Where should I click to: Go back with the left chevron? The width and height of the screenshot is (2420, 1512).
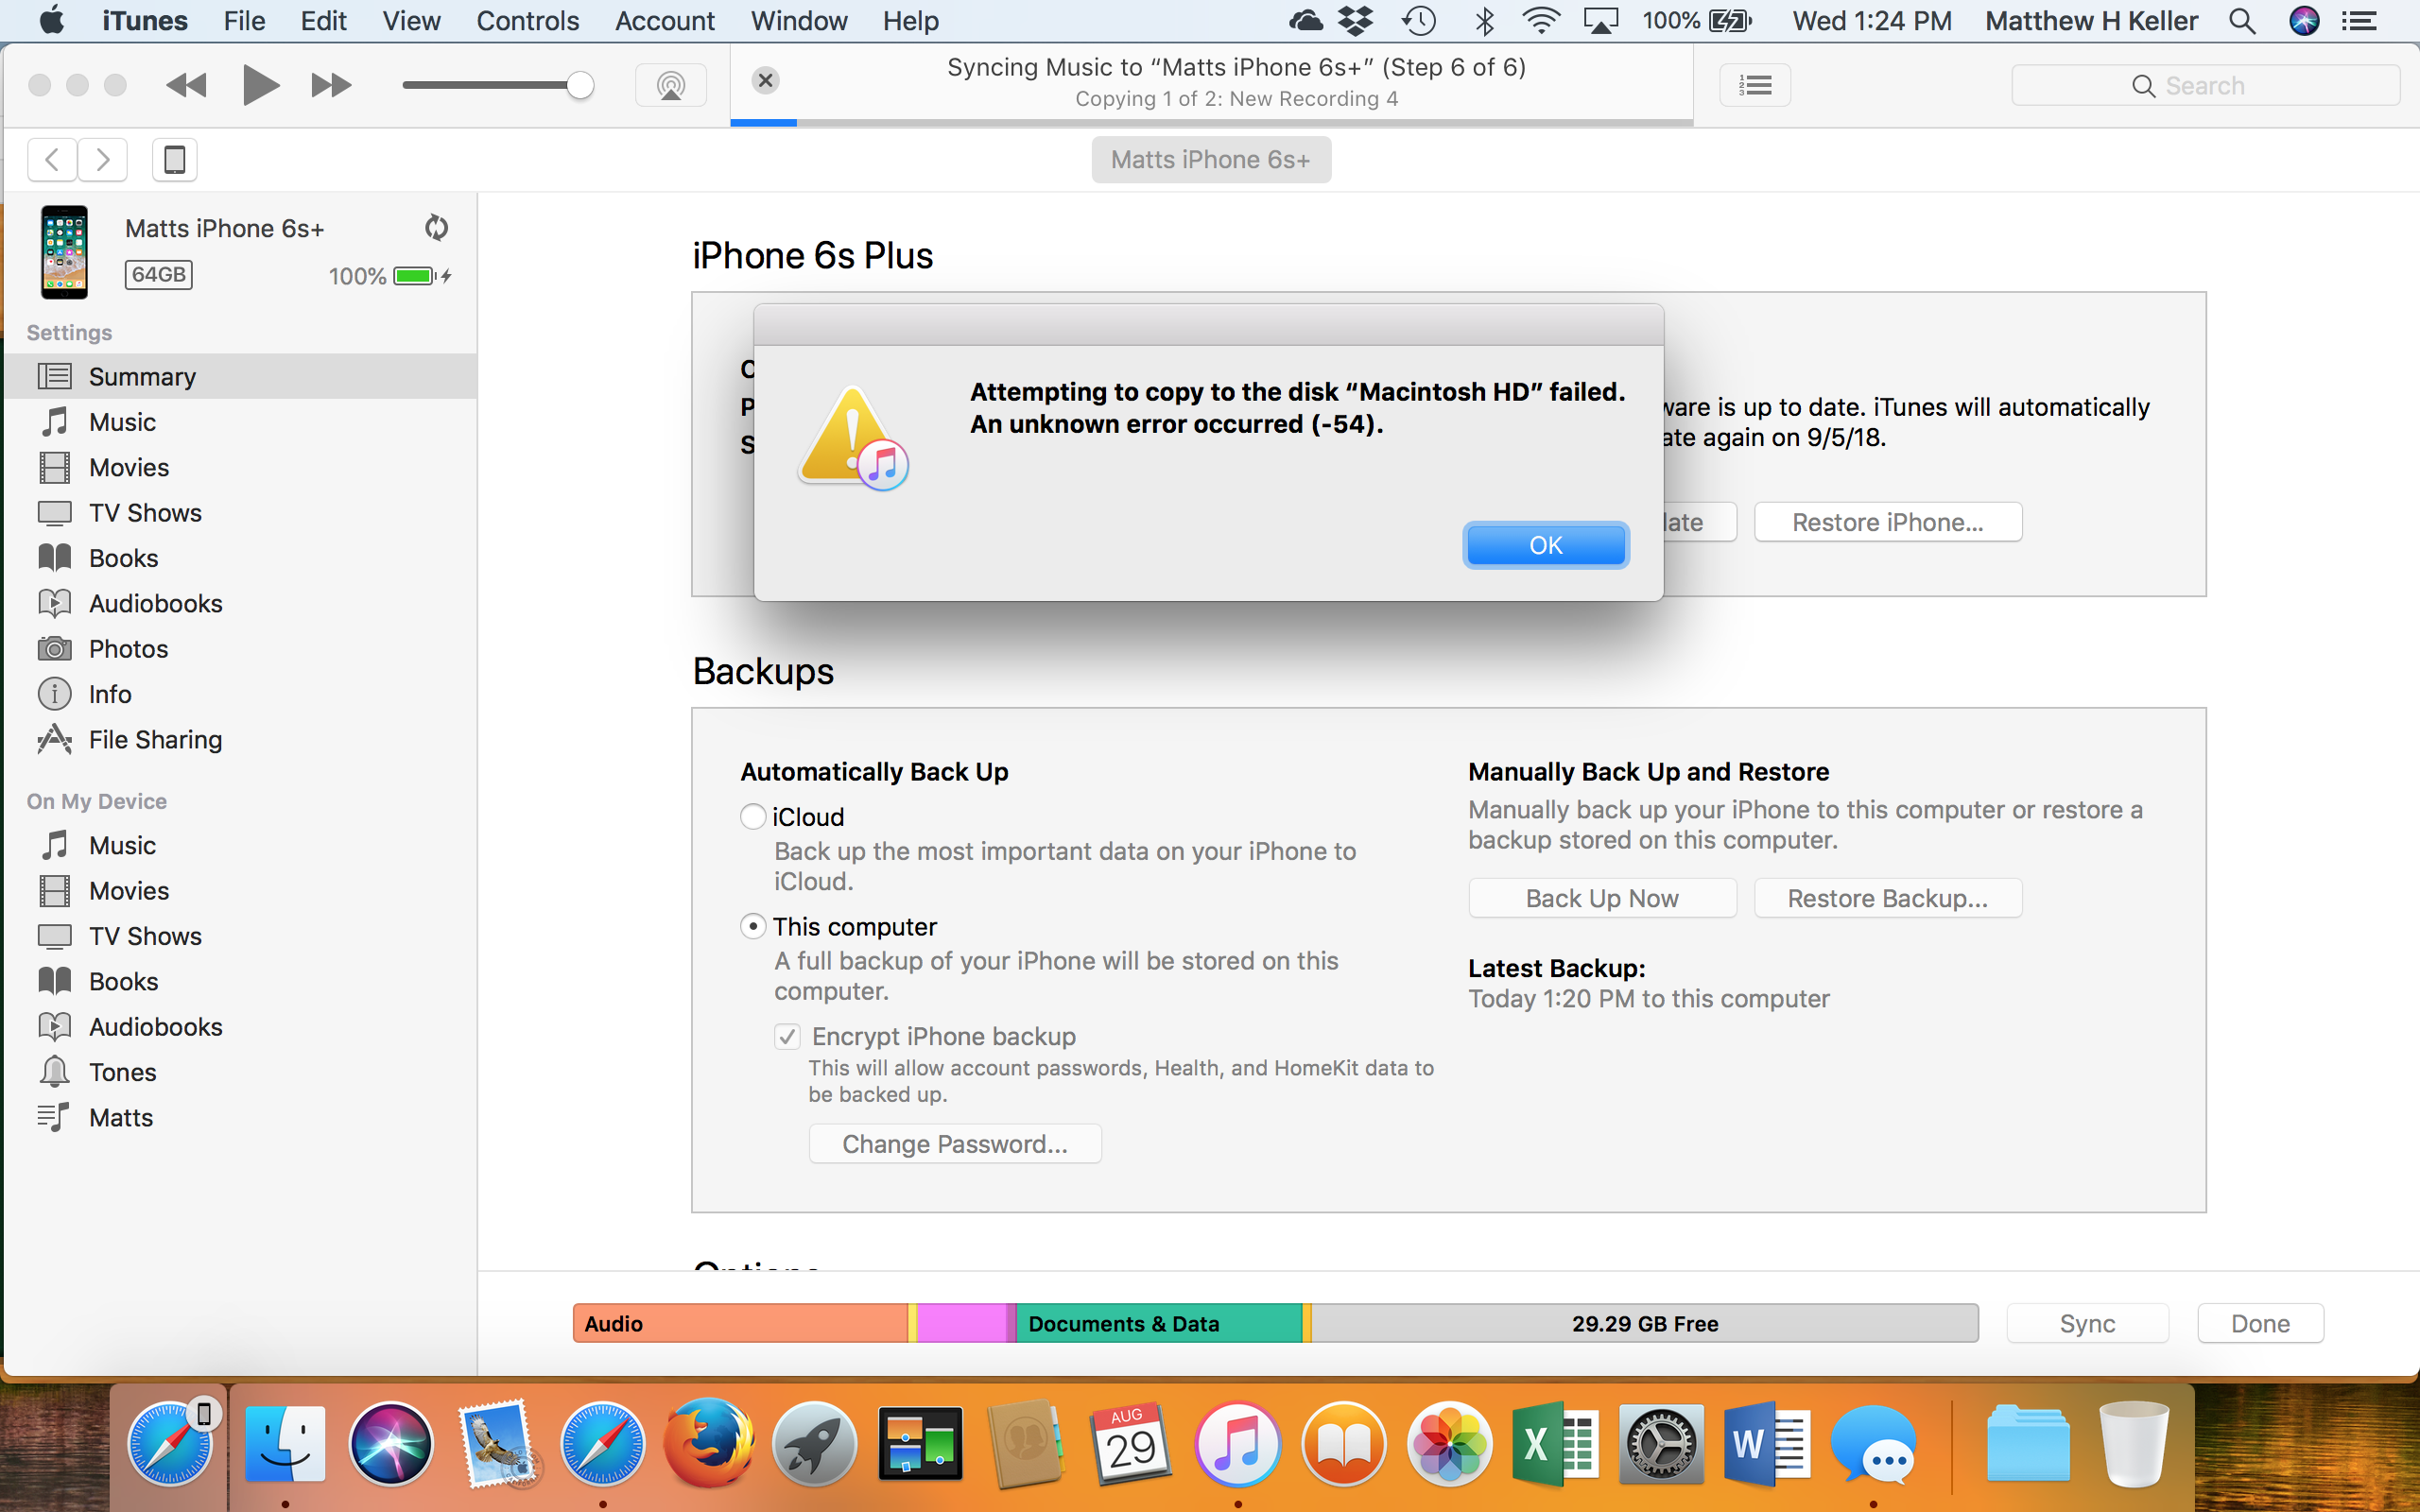click(52, 160)
